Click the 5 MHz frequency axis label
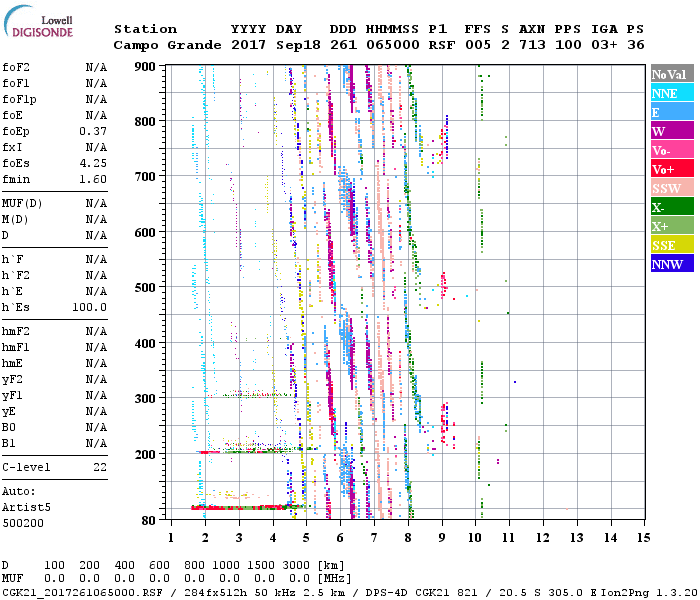This screenshot has width=700, height=600. pyautogui.click(x=306, y=538)
